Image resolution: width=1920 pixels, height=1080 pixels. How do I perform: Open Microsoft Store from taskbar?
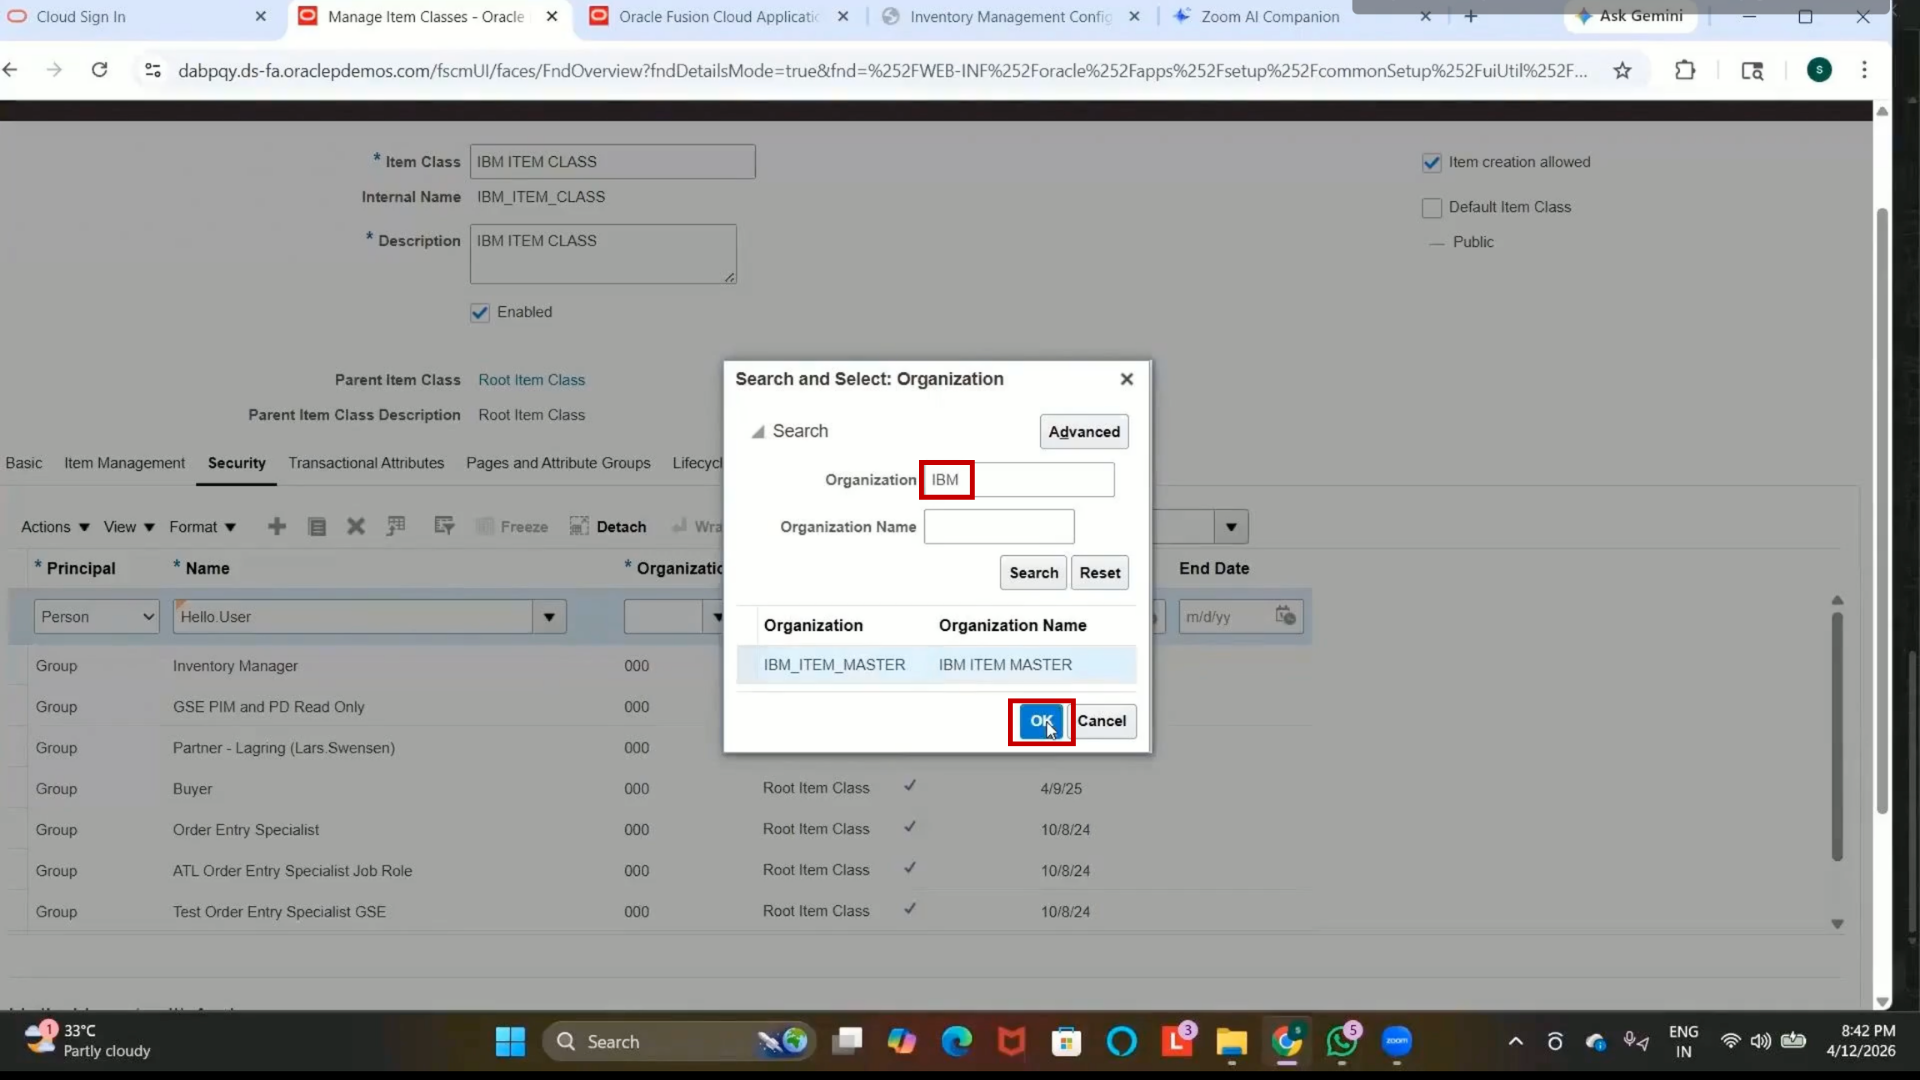(x=1066, y=1042)
